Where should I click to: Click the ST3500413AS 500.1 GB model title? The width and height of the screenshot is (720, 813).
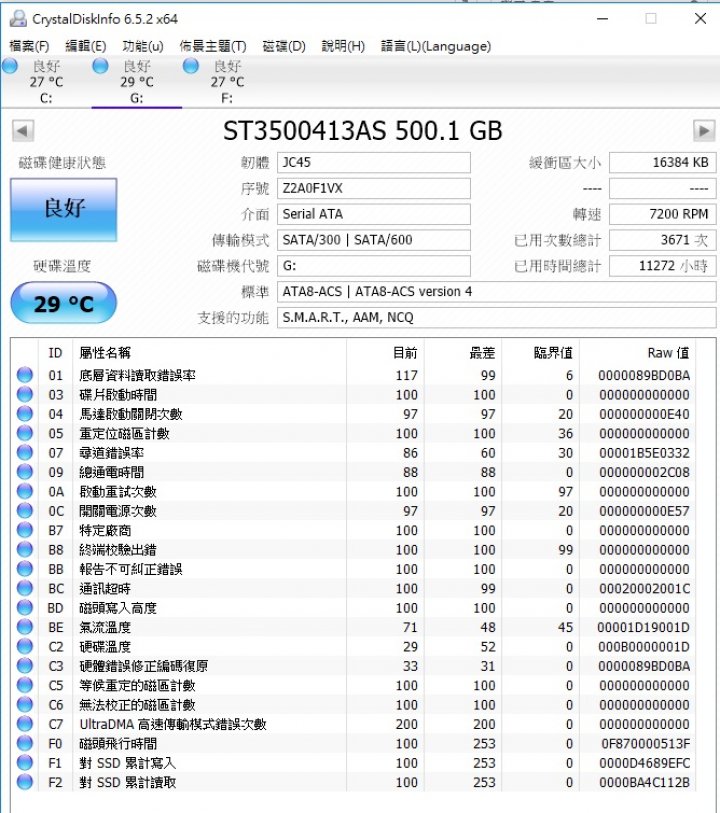pyautogui.click(x=362, y=131)
